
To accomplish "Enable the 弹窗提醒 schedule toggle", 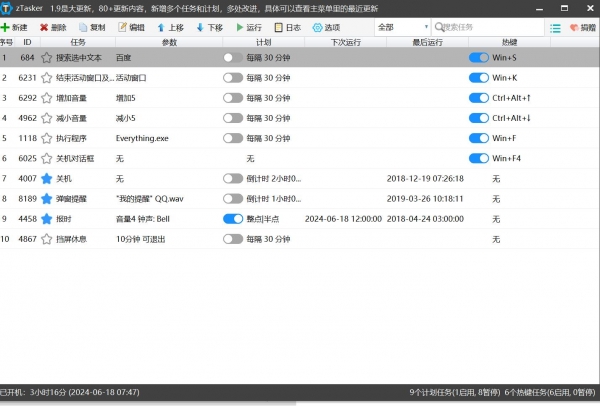I will pos(233,199).
